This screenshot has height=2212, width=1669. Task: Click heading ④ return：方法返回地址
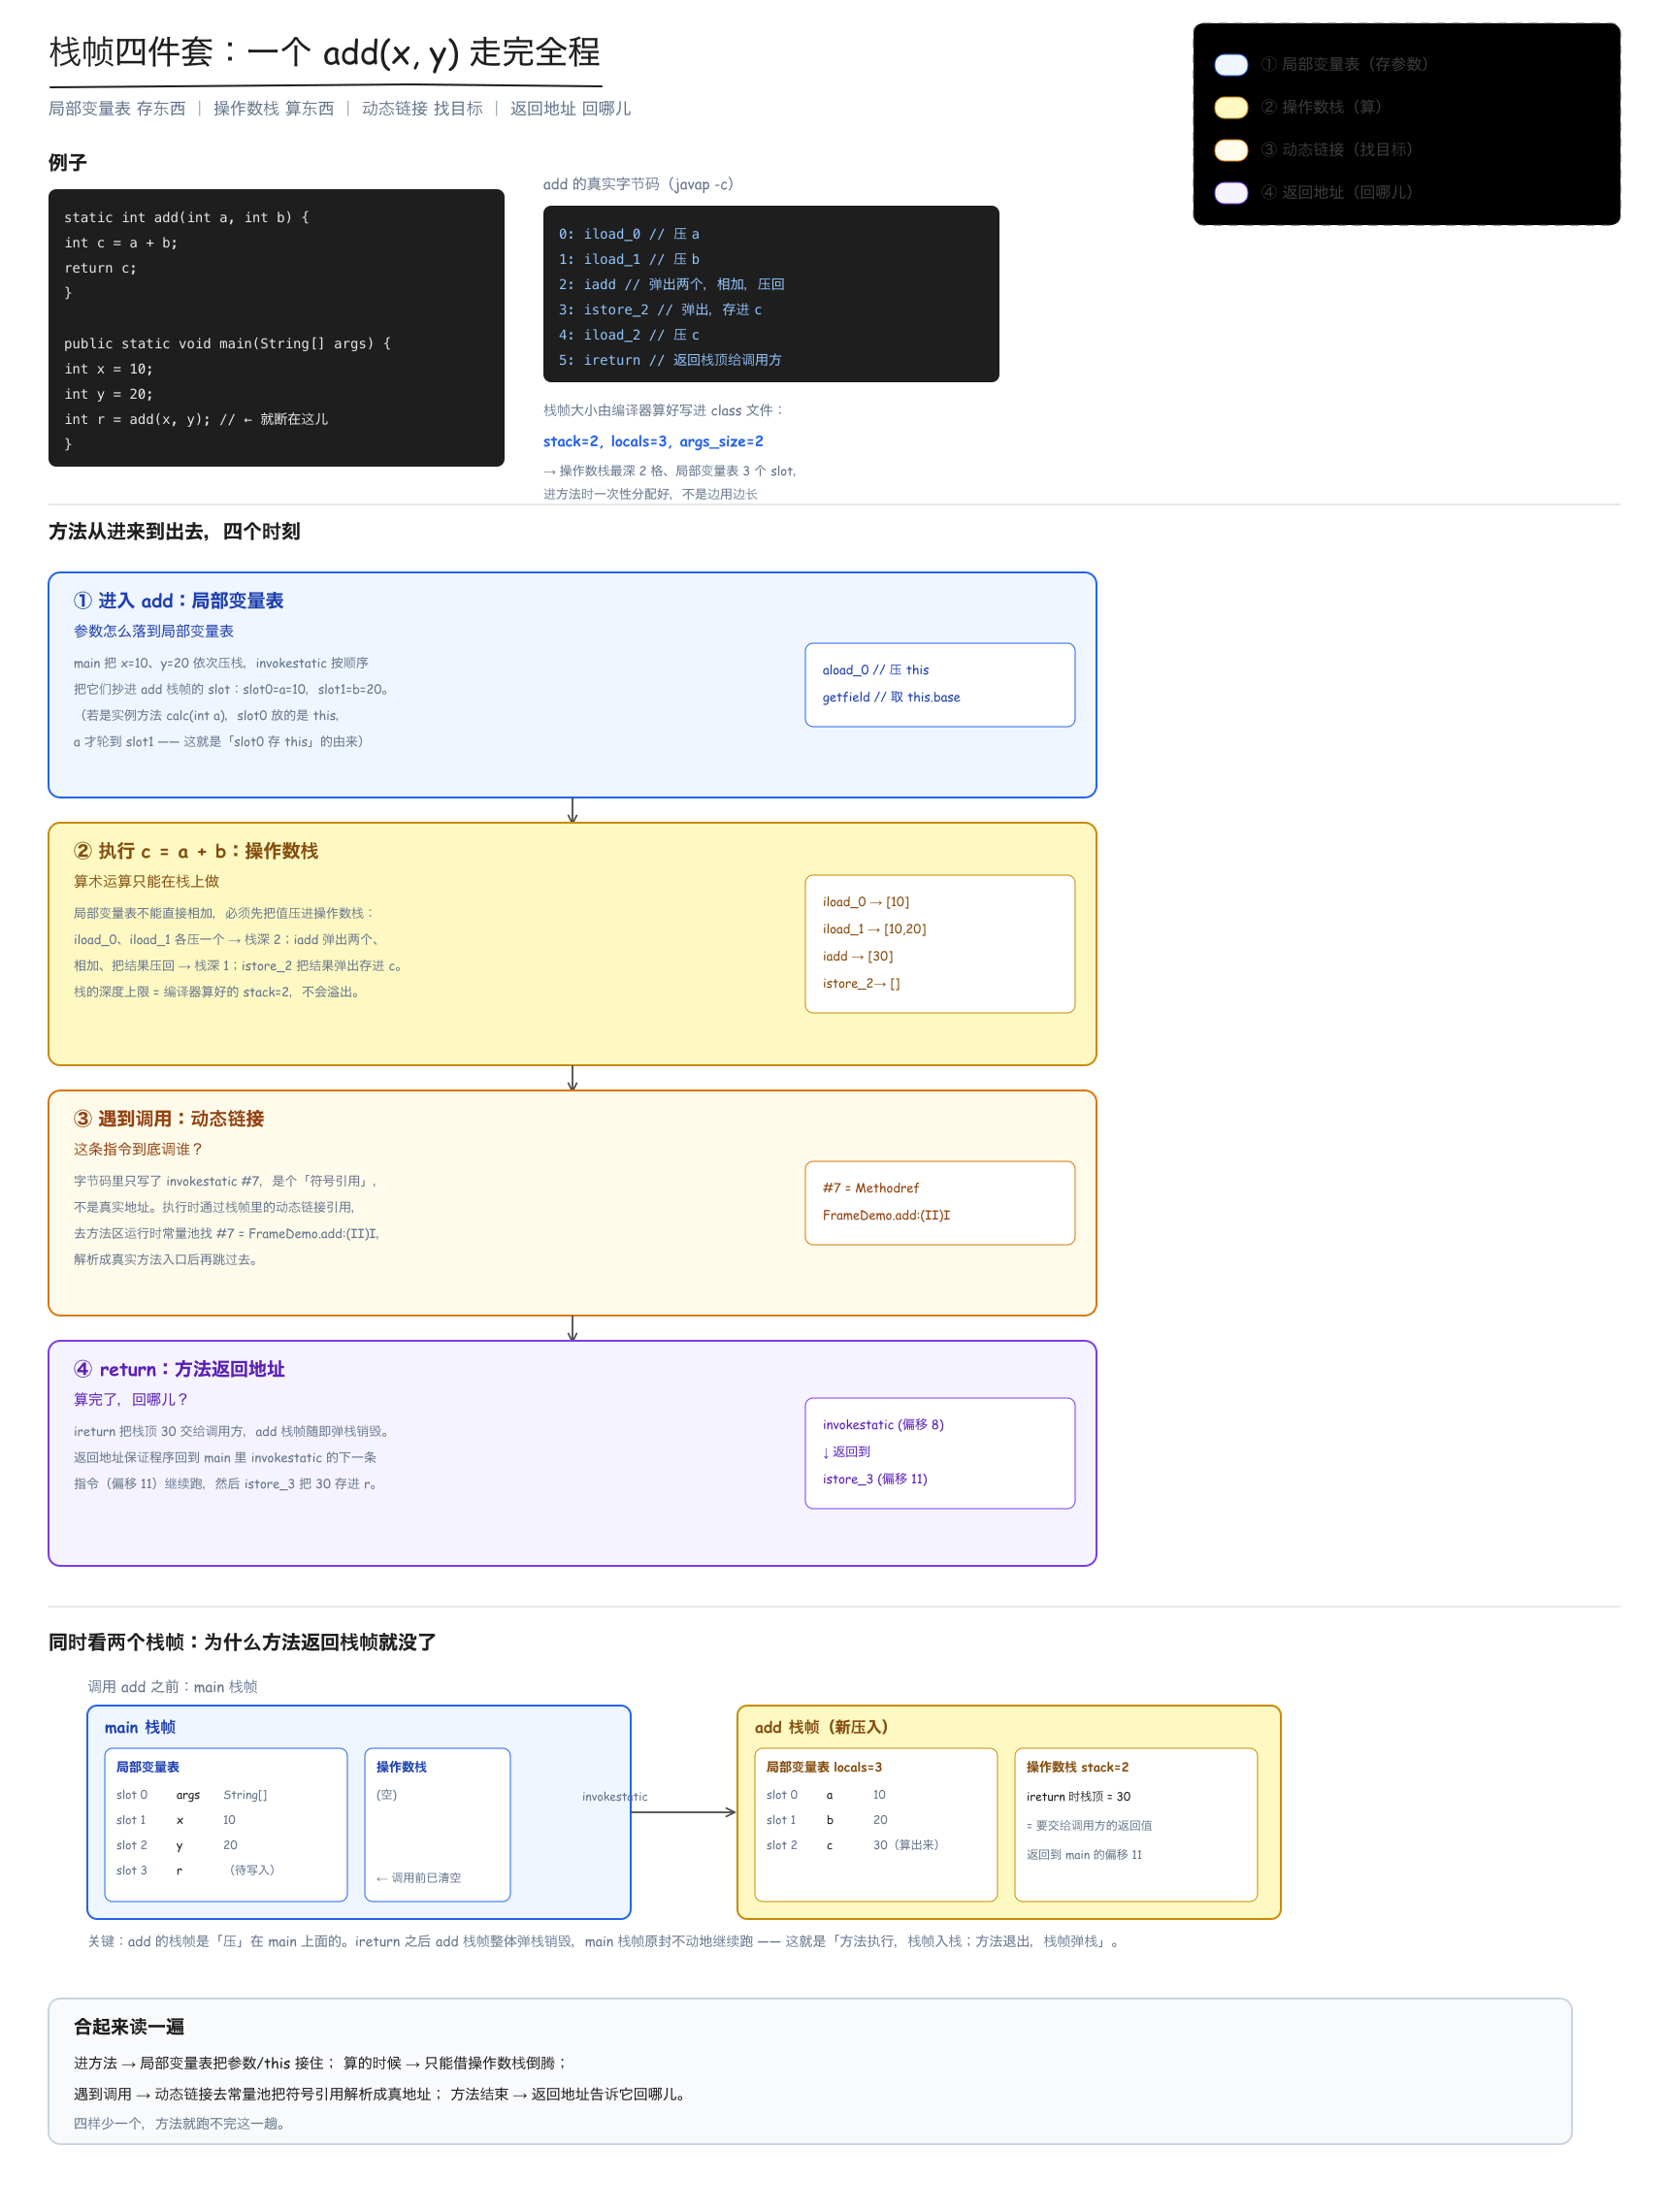pyautogui.click(x=179, y=1370)
